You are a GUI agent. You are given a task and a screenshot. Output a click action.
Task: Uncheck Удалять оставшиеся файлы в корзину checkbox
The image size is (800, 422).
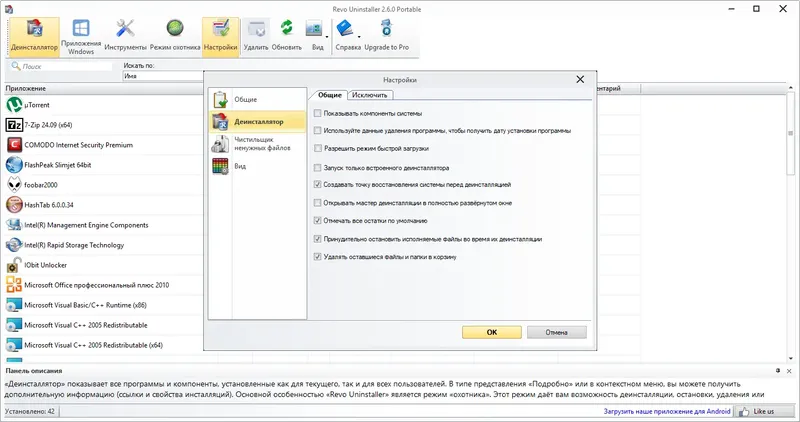click(x=317, y=257)
